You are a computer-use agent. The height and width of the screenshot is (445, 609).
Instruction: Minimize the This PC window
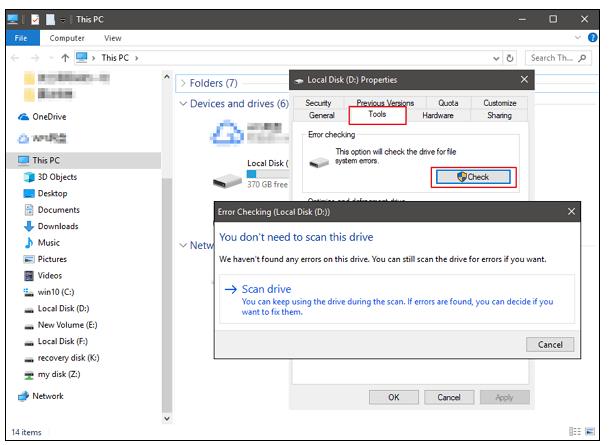pos(522,19)
